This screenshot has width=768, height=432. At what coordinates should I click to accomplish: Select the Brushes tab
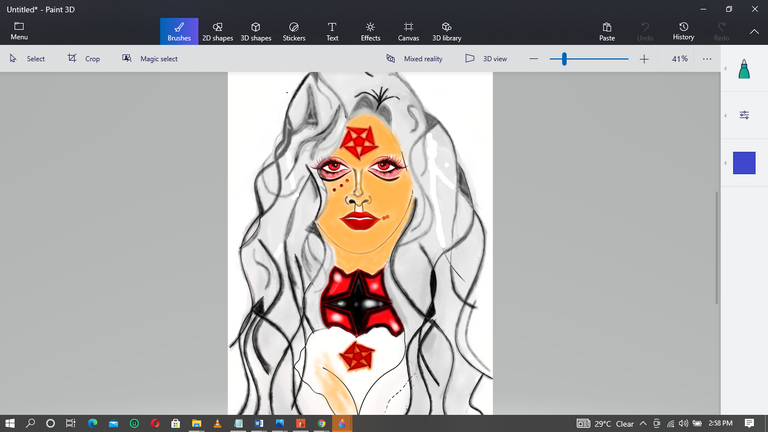click(179, 31)
